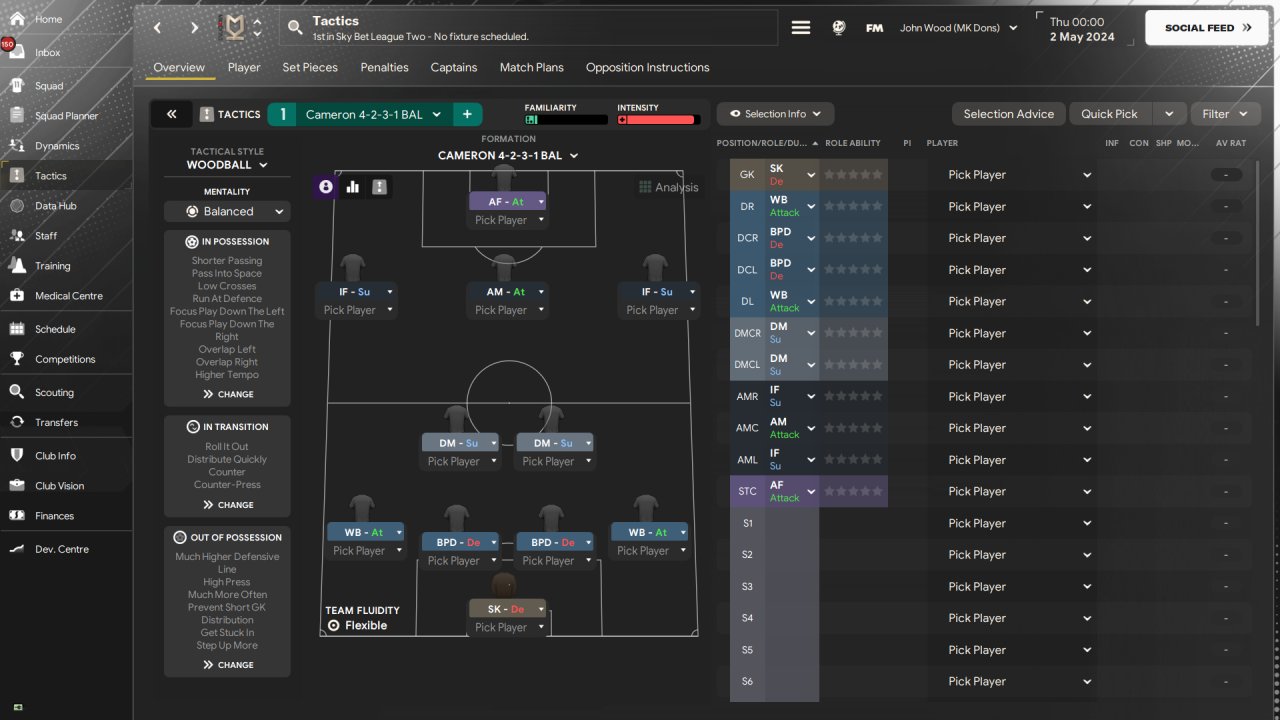Open Squad Planner from the sidebar
Viewport: 1280px width, 720px height.
[66, 116]
